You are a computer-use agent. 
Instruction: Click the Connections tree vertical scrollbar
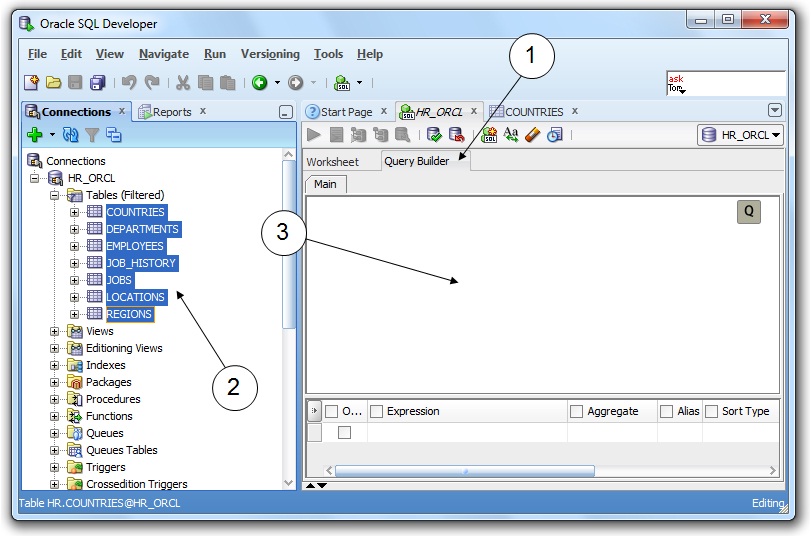[x=289, y=243]
